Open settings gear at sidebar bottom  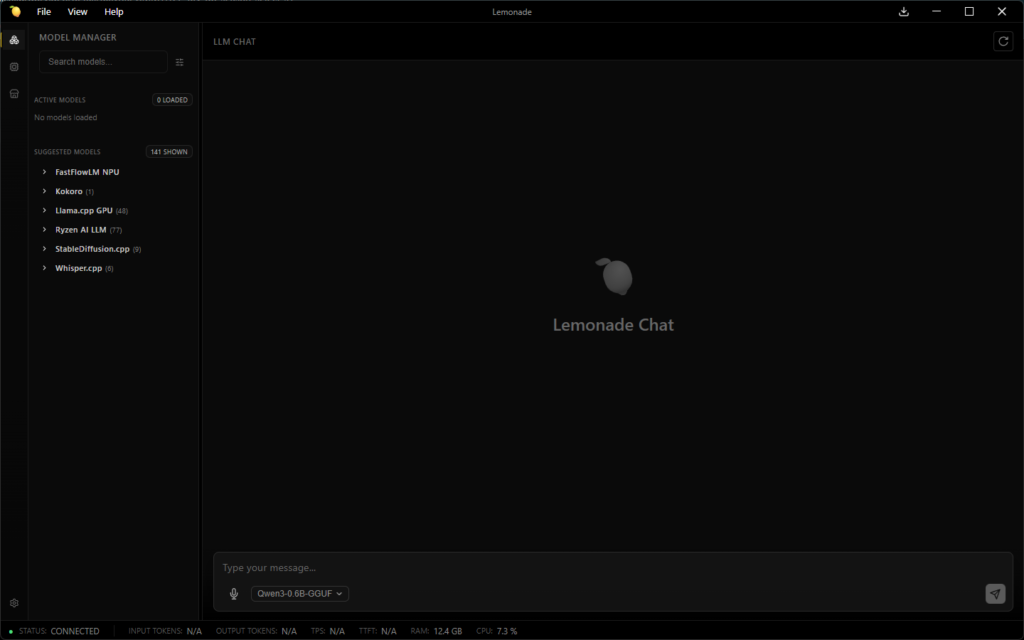click(14, 603)
